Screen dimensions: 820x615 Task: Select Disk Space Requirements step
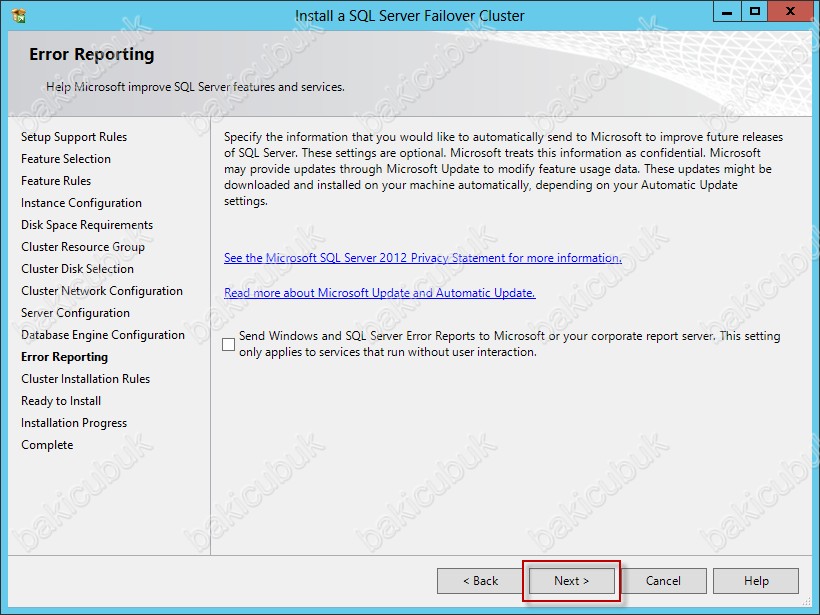[87, 225]
